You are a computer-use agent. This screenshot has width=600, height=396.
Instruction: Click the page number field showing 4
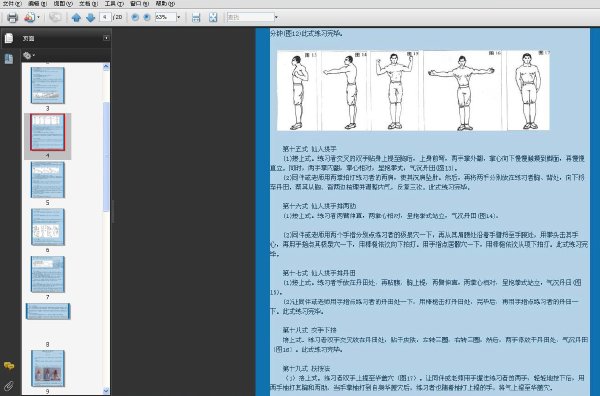[105, 17]
